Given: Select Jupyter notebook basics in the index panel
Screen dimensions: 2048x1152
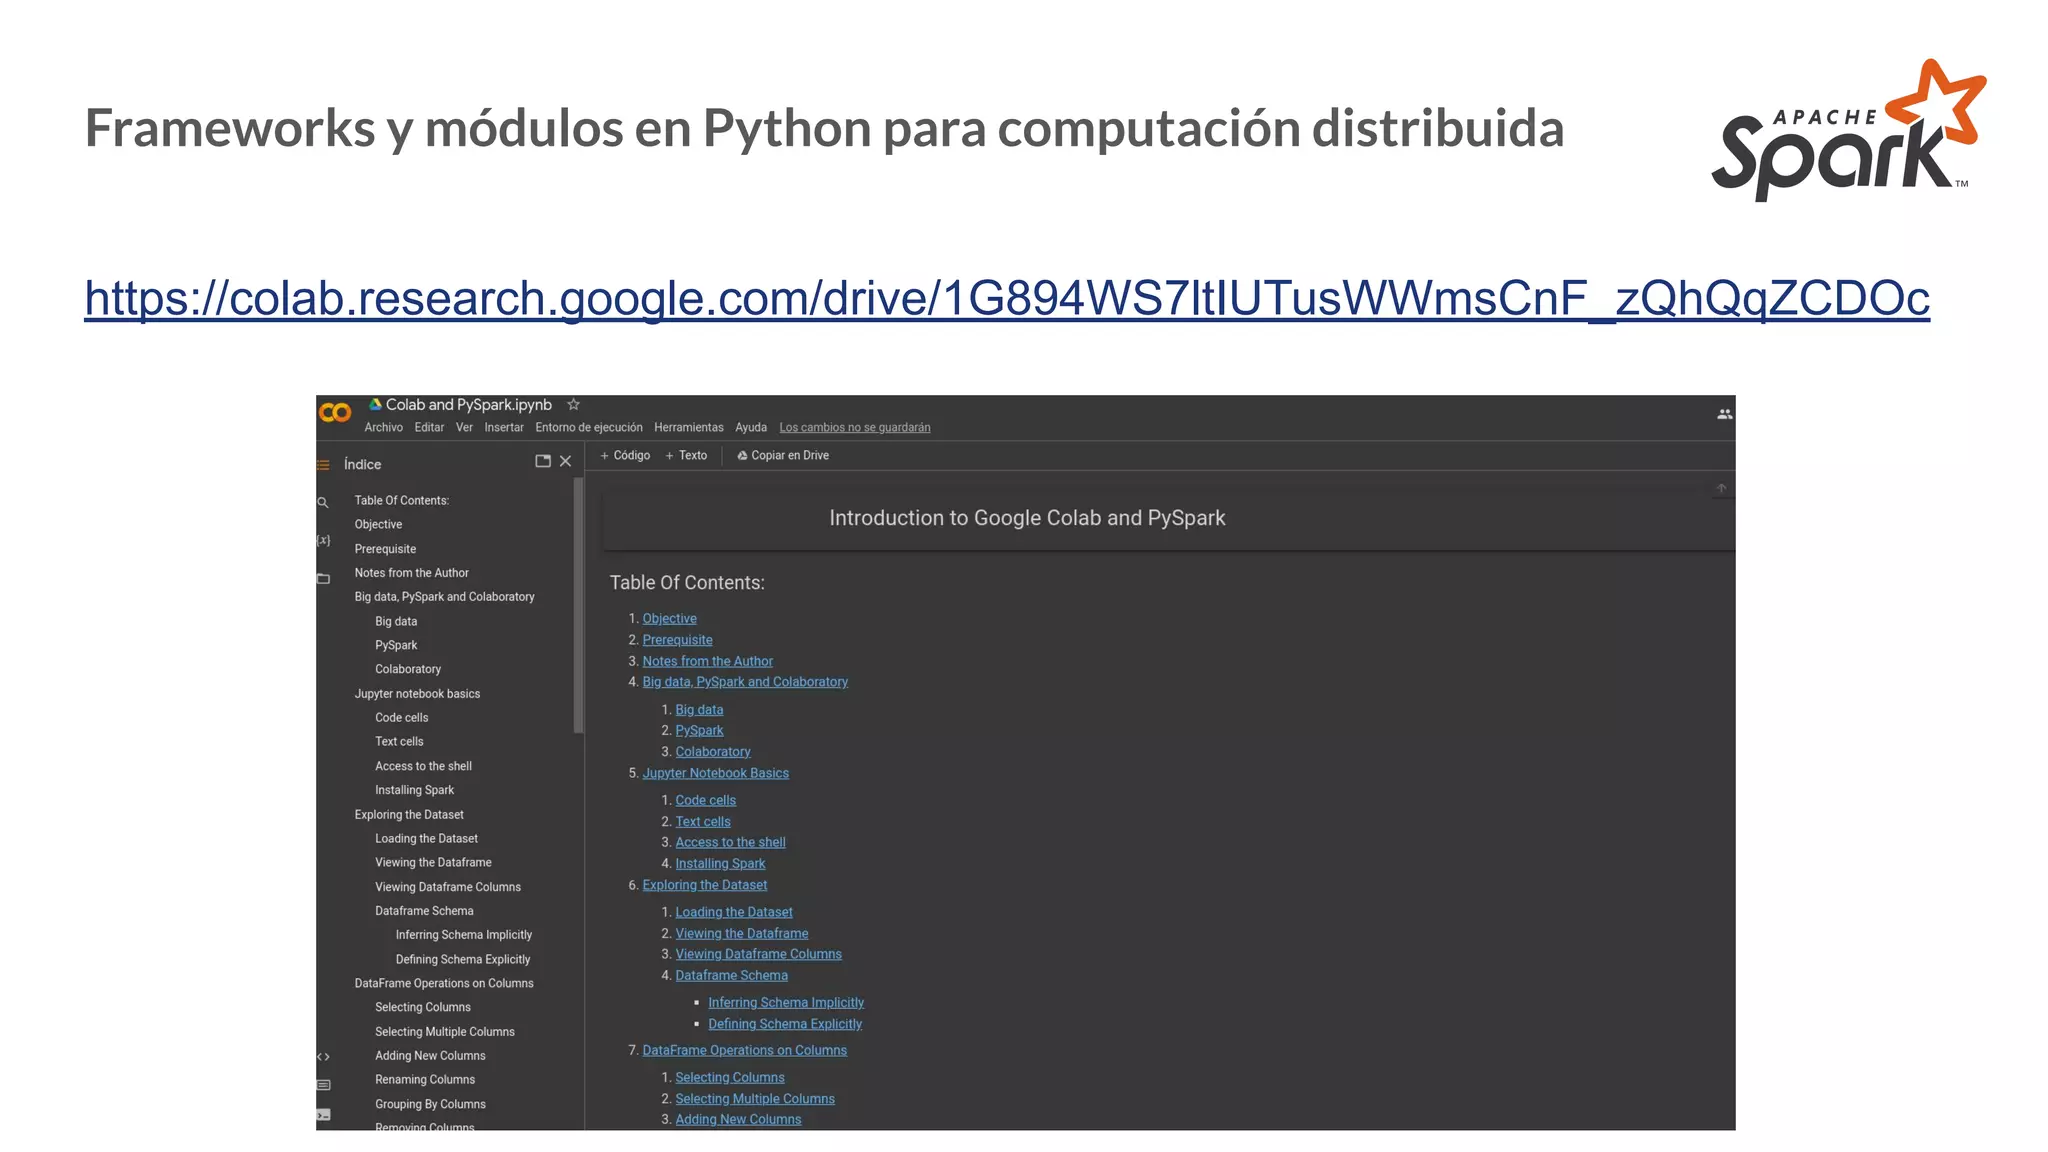Looking at the screenshot, I should coord(417,694).
